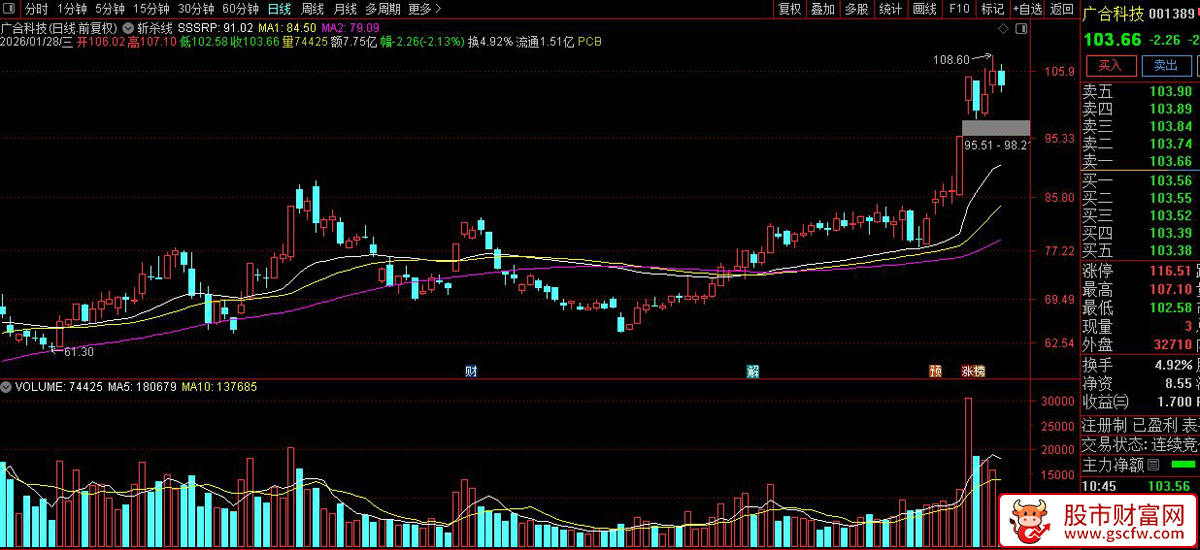
Task: Click the 买二 price 103.55
Action: pyautogui.click(x=1171, y=198)
